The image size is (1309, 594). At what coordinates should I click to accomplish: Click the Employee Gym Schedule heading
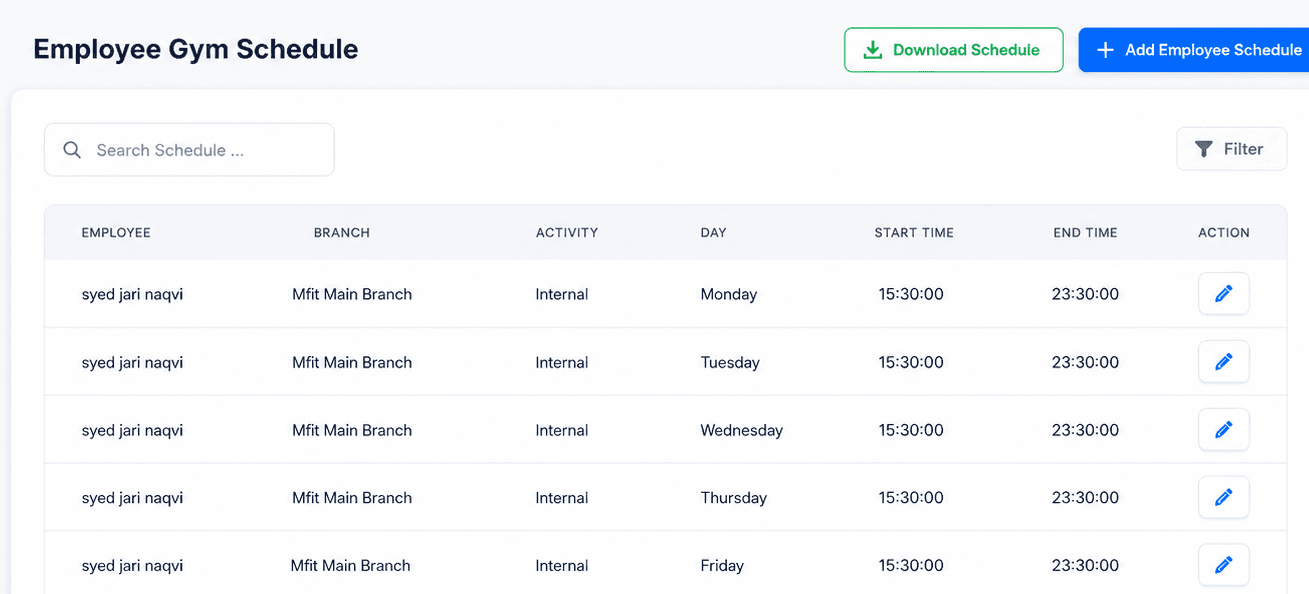(196, 49)
